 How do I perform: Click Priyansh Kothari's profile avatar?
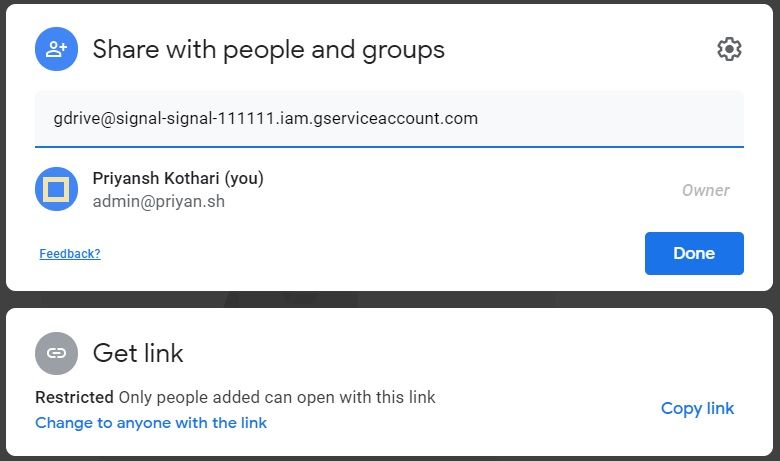coord(56,189)
